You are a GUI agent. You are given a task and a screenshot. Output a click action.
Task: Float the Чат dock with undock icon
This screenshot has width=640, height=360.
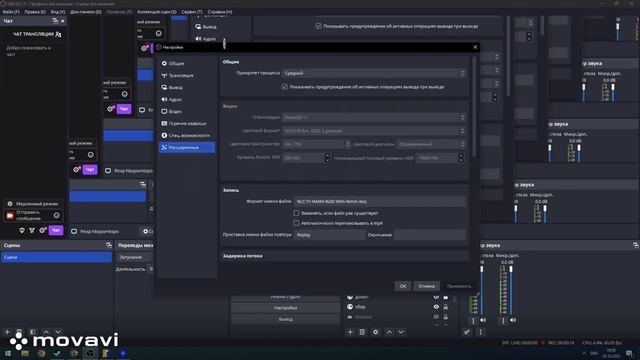[x=55, y=21]
